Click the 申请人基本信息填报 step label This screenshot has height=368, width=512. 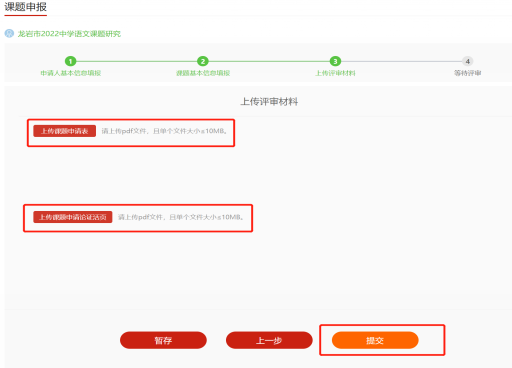click(71, 73)
